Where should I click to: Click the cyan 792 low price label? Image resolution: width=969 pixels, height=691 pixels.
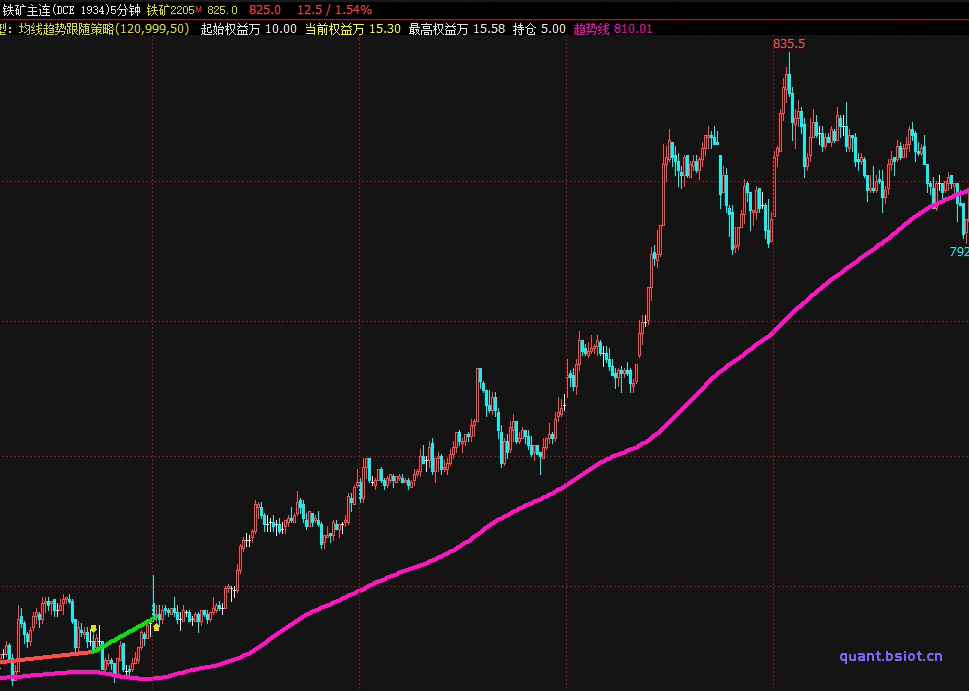point(958,252)
